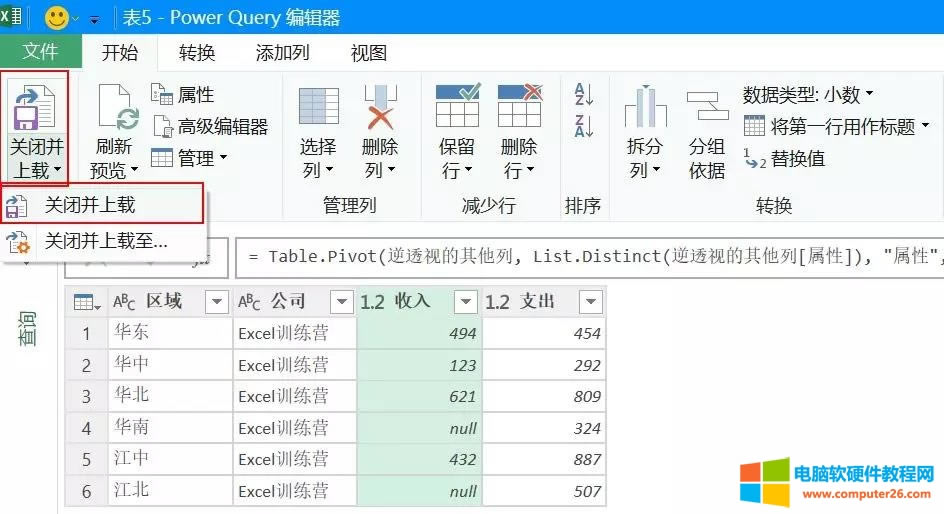This screenshot has width=944, height=514.
Task: Click the cell containing 华中
Action: click(x=170, y=365)
